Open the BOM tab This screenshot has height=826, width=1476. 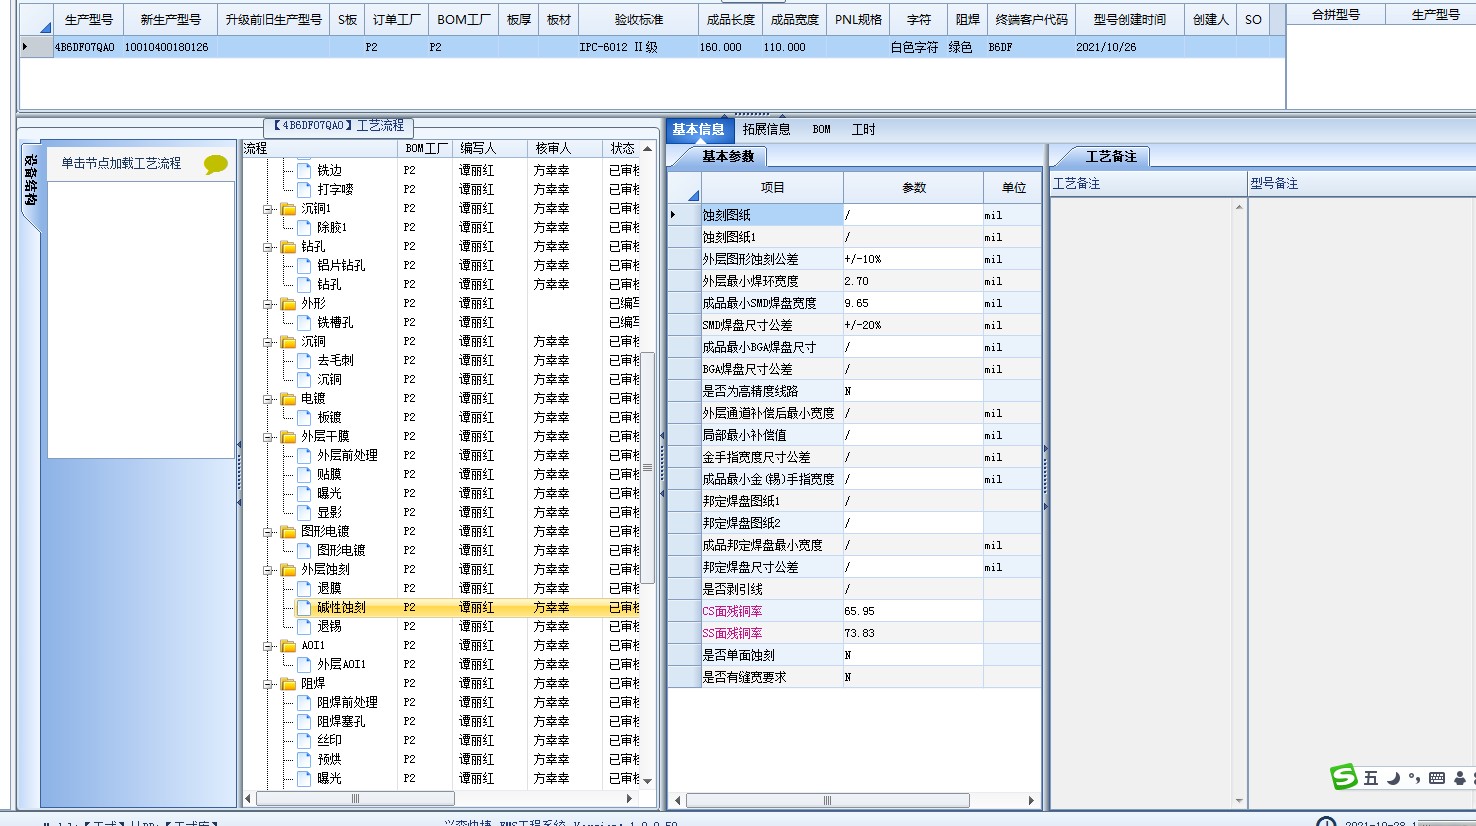click(821, 129)
